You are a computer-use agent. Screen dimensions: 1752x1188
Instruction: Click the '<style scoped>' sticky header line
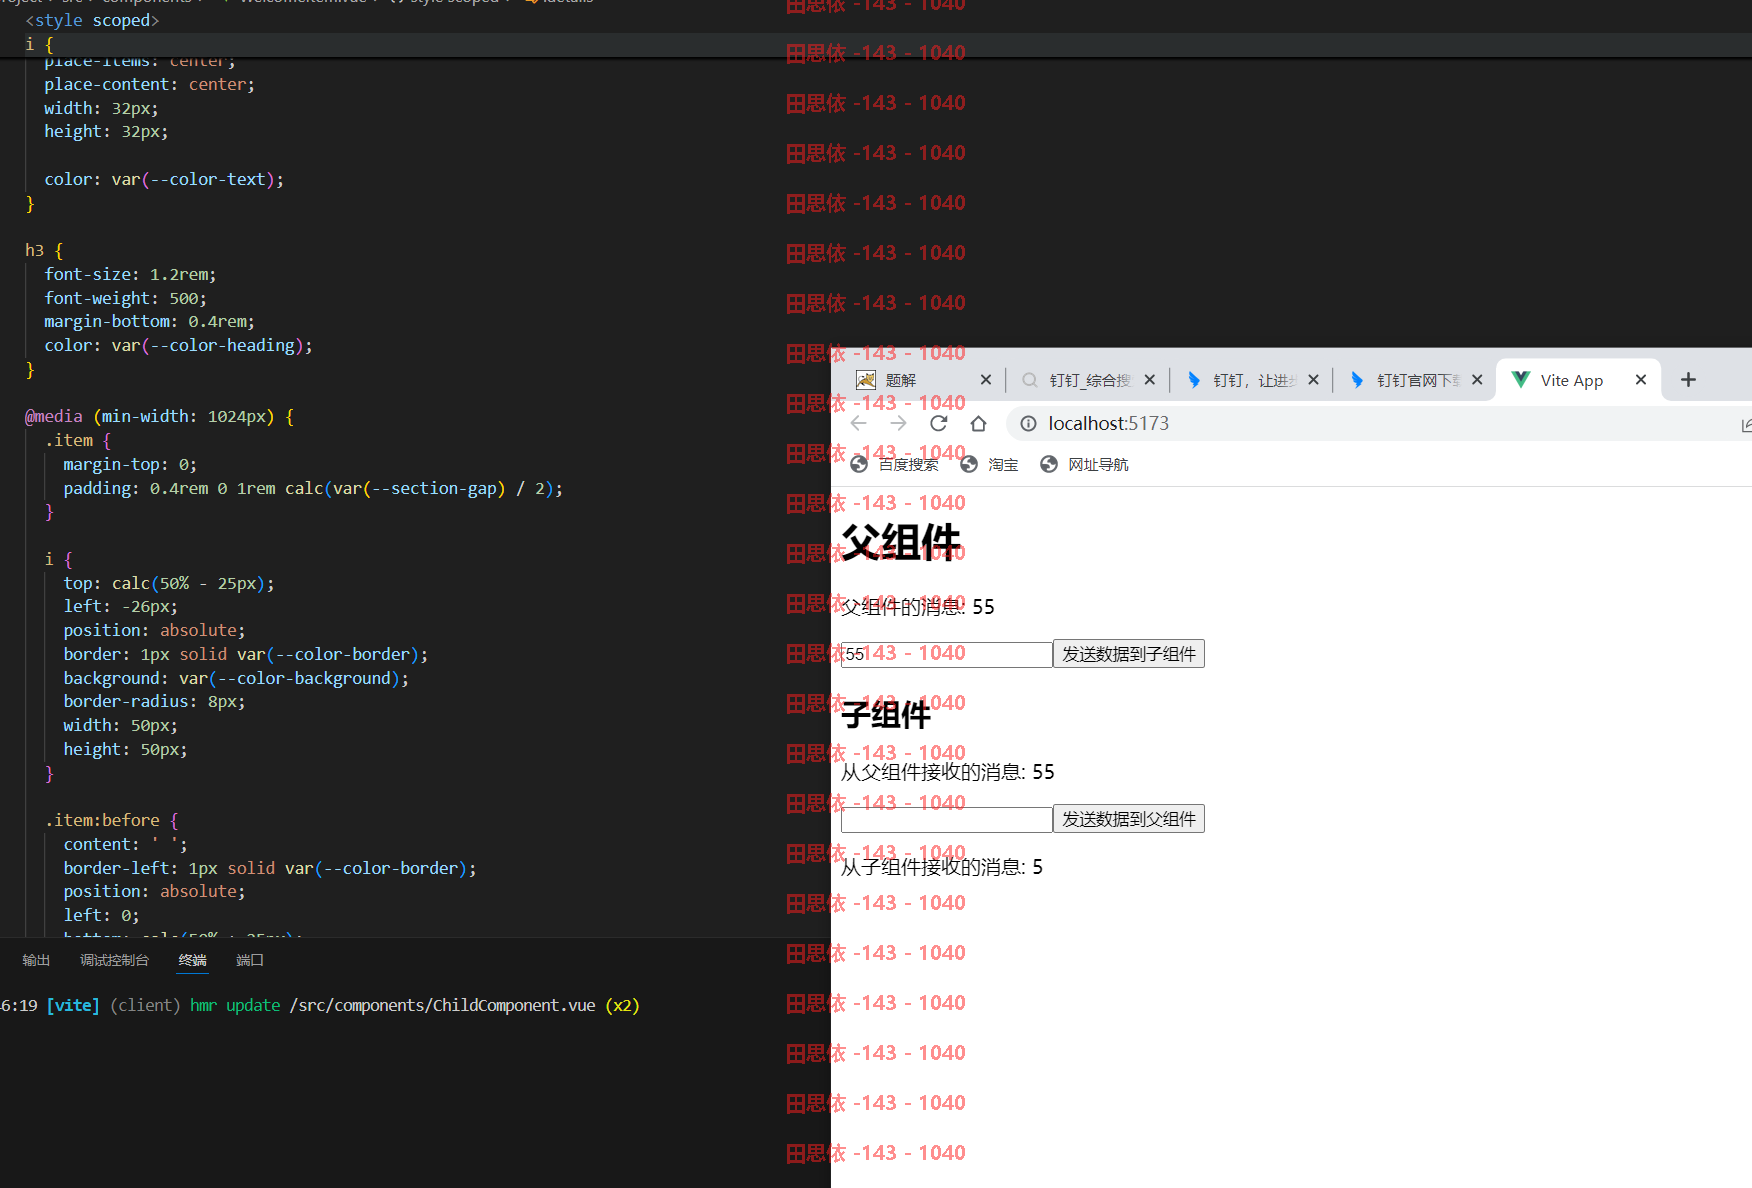(x=92, y=20)
